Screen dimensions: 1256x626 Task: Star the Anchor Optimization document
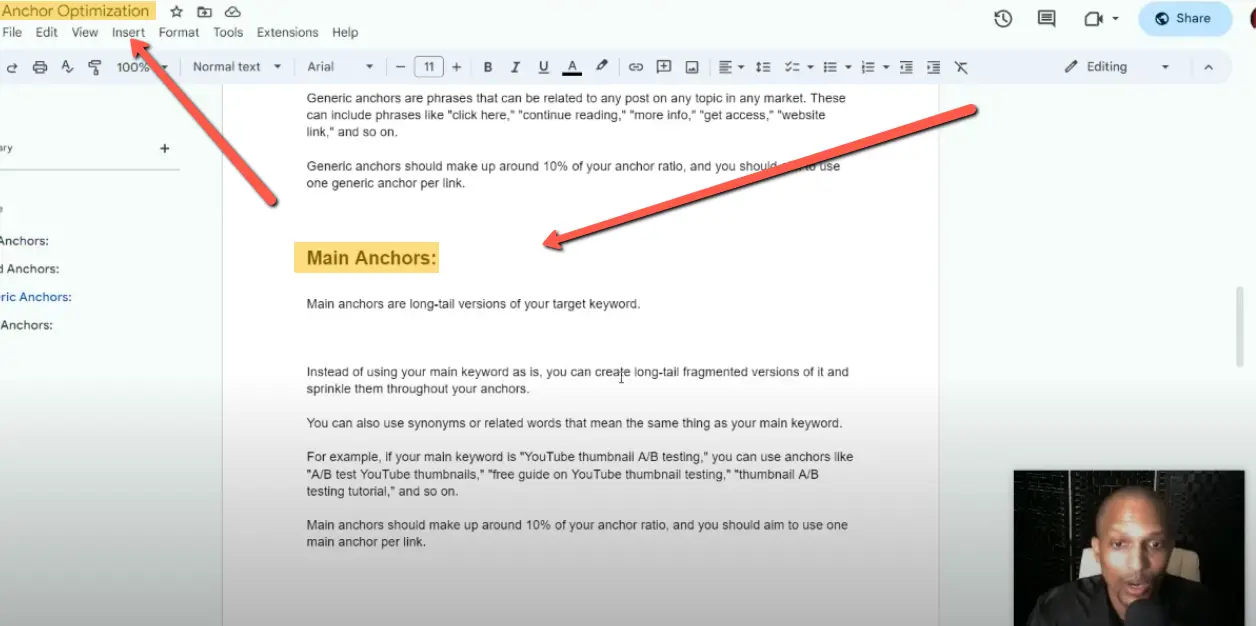click(175, 12)
